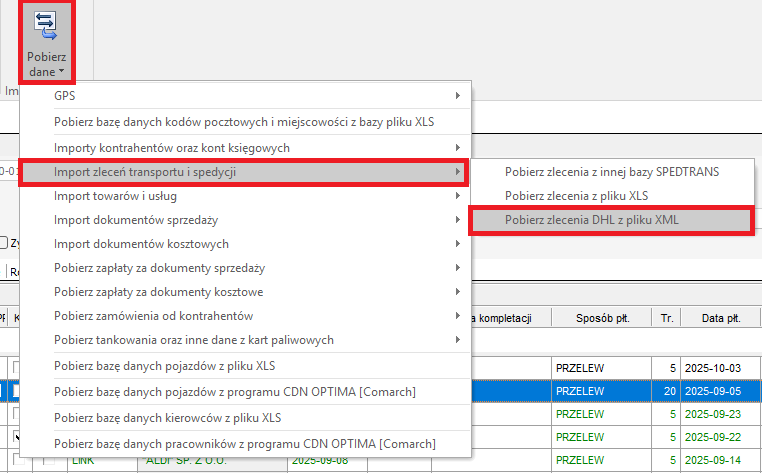Select employees database import from CDN OPTIMA
The width and height of the screenshot is (762, 473).
245,443
